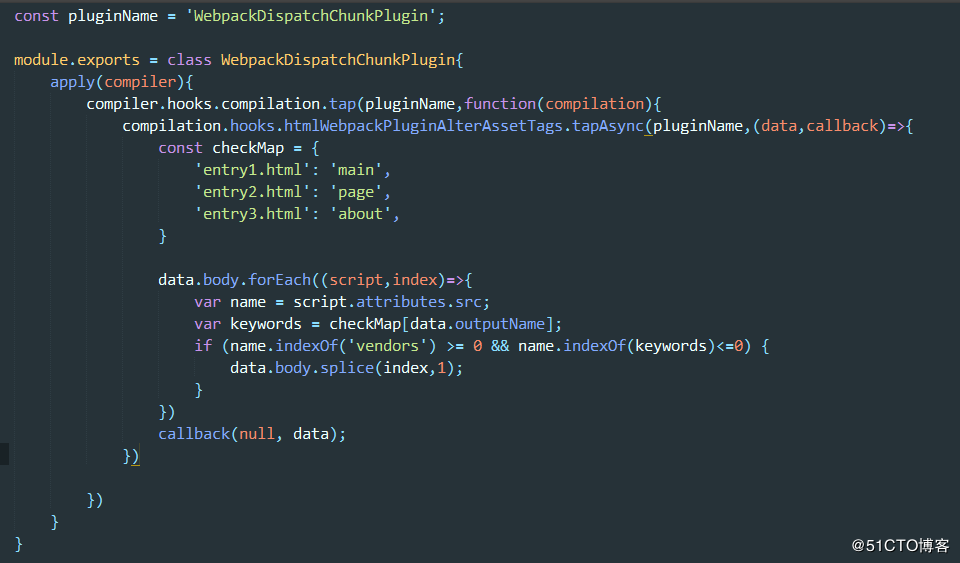Click the 'main' string value

[x=356, y=170]
